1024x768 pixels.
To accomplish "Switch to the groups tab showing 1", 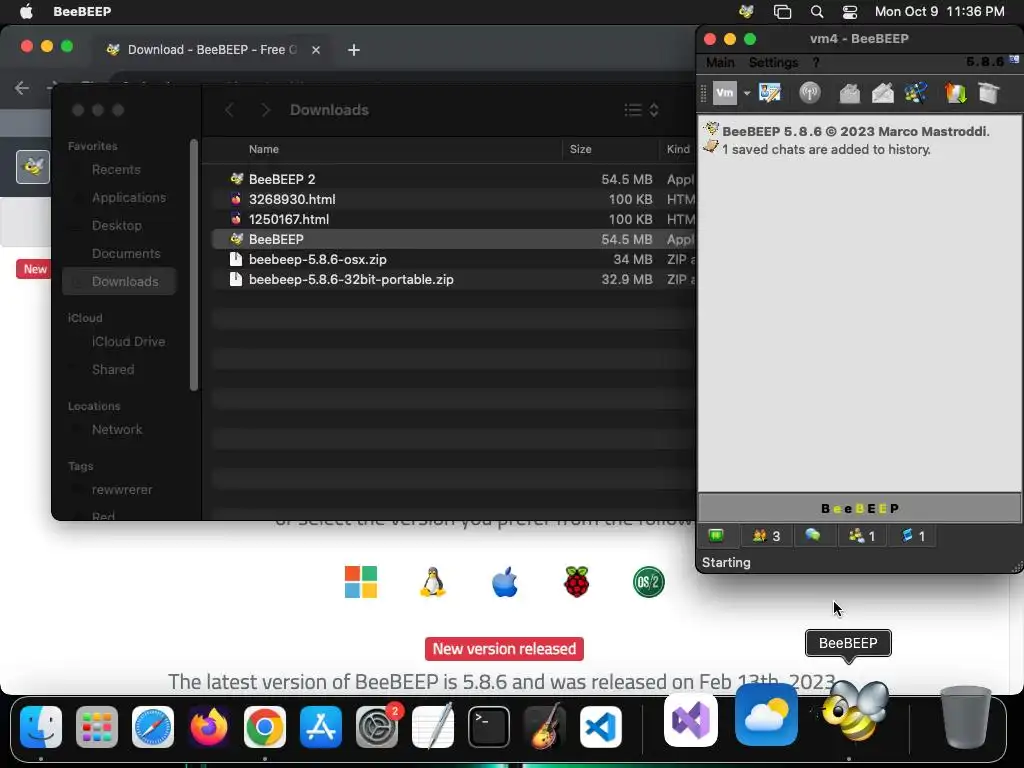I will 862,536.
